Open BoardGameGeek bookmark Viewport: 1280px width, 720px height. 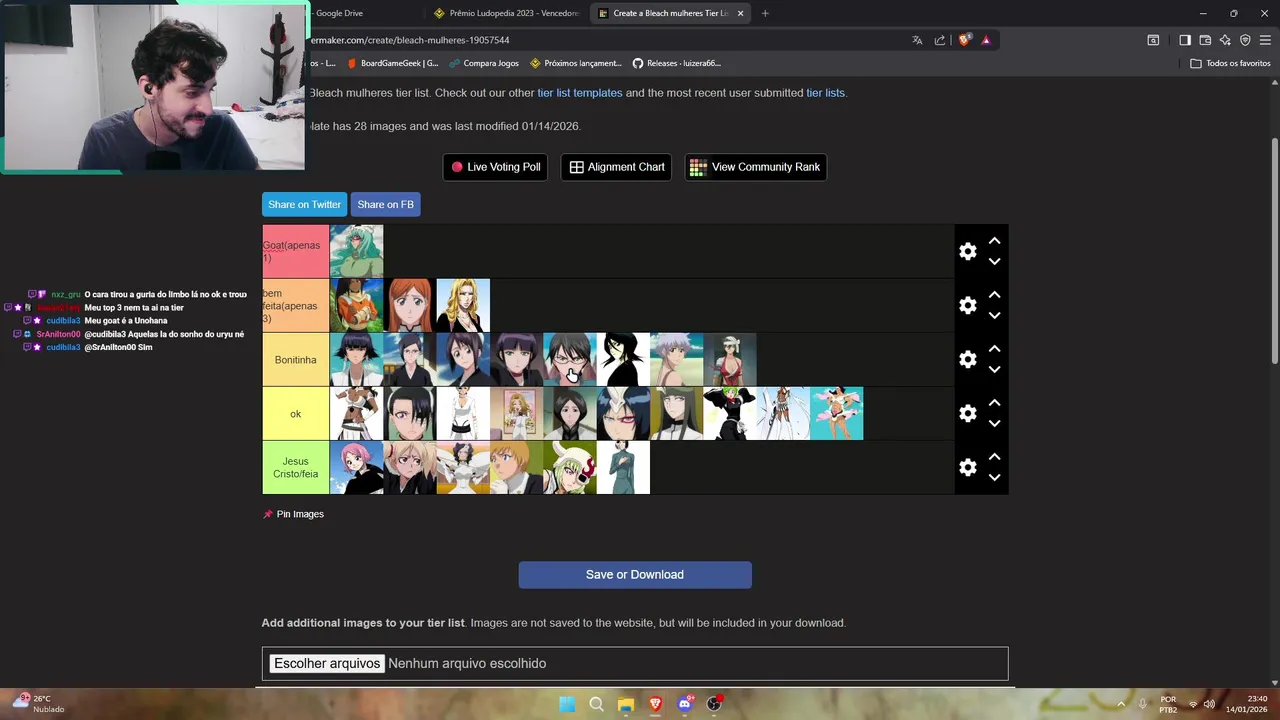pos(392,63)
